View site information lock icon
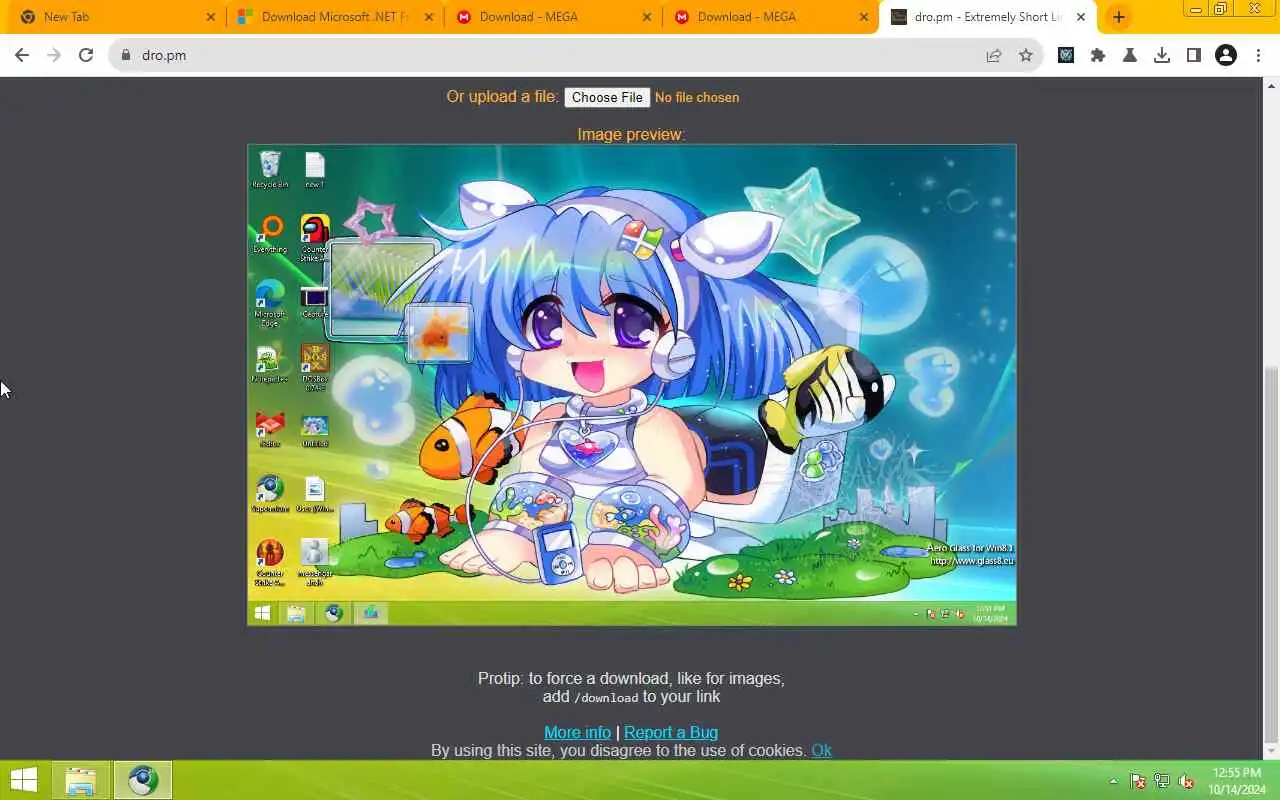This screenshot has height=800, width=1280. 126,56
